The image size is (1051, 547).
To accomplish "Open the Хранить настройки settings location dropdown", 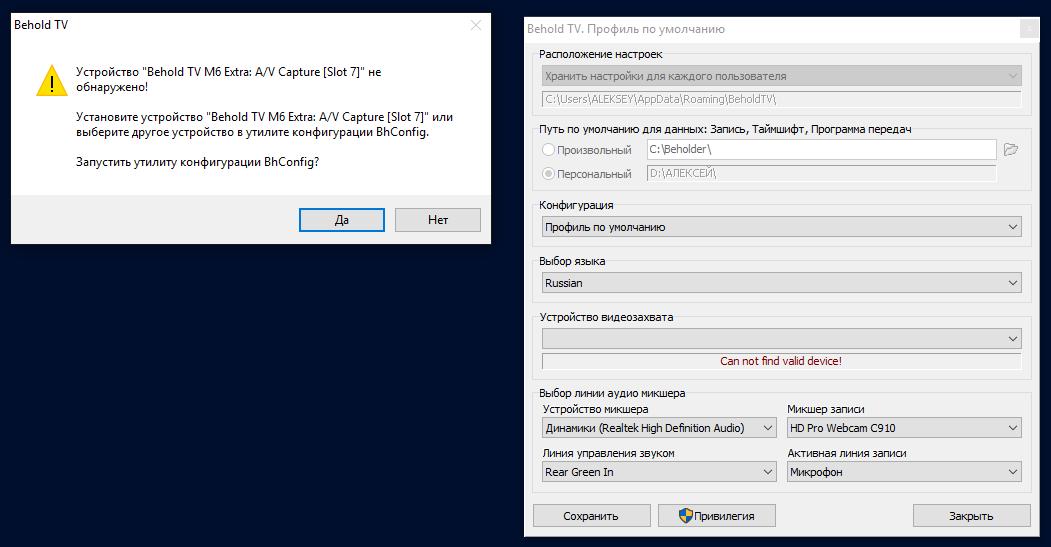I will (780, 76).
